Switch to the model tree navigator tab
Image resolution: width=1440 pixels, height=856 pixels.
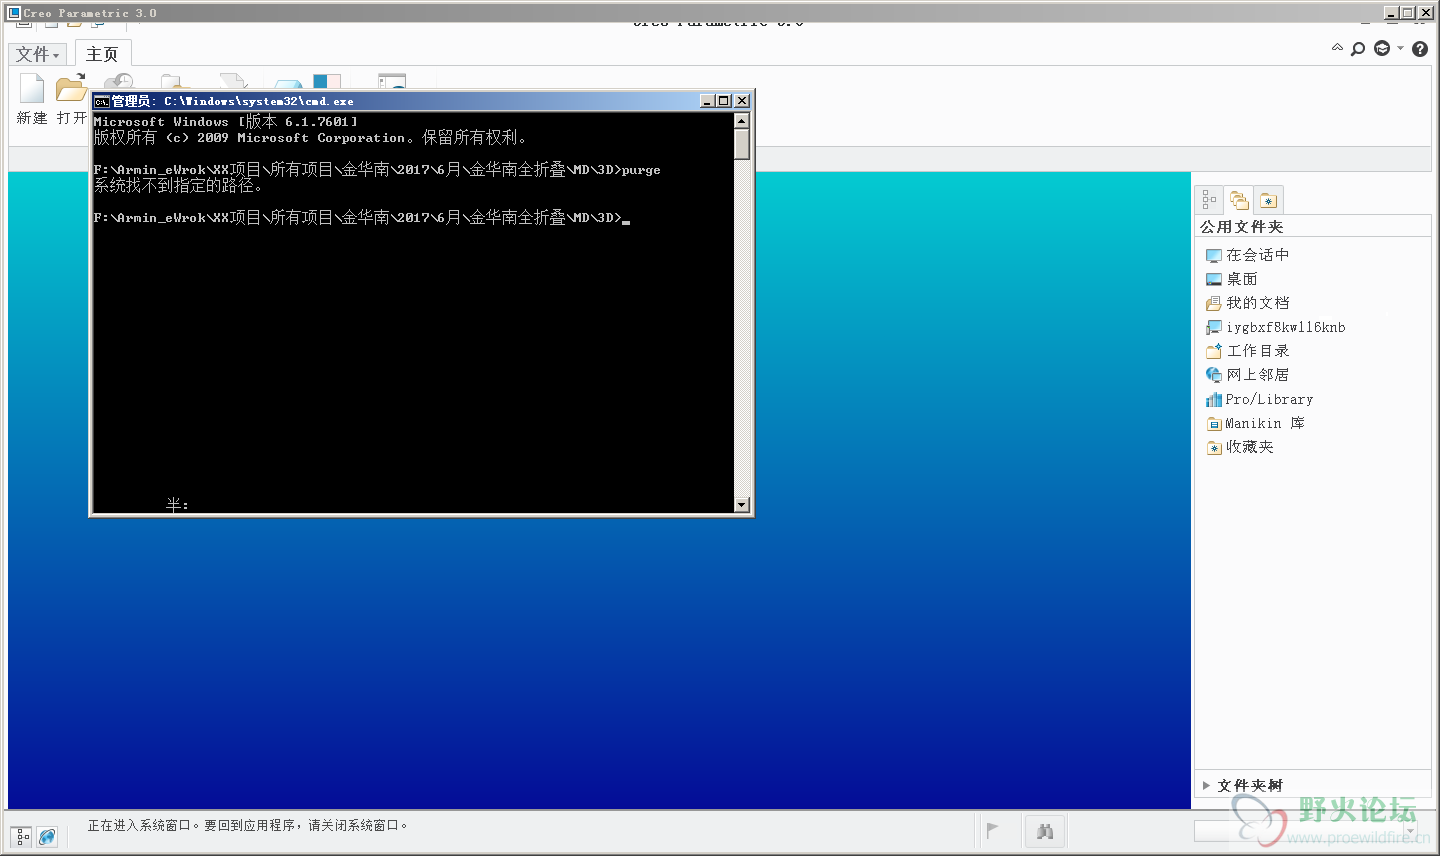(1210, 199)
